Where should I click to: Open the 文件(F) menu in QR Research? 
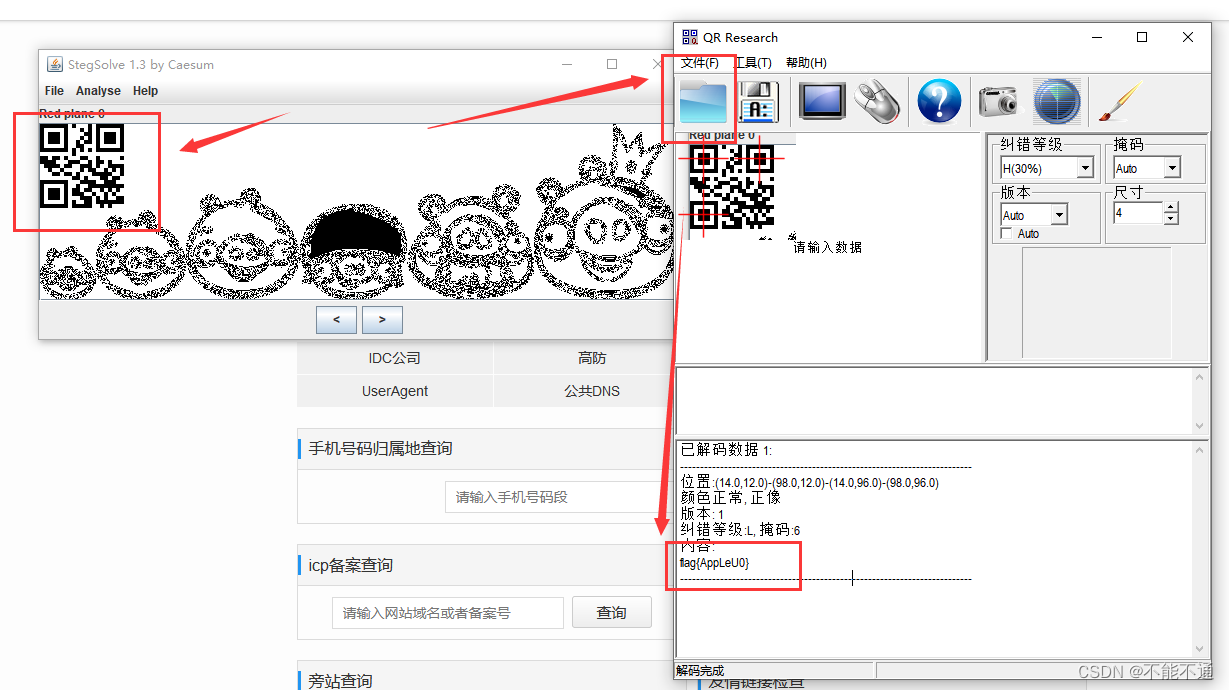coord(700,63)
